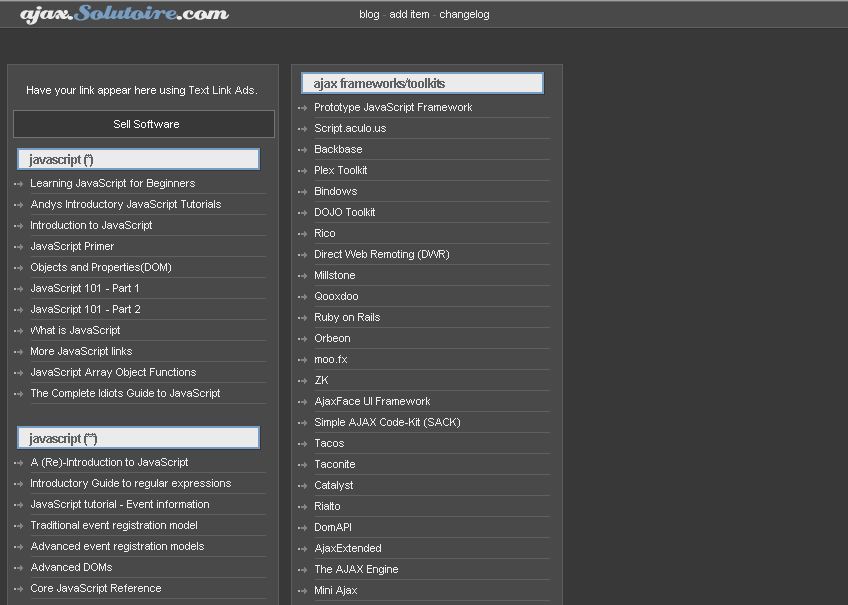Viewport: 848px width, 605px height.
Task: Open the blog link in header
Action: (x=369, y=15)
